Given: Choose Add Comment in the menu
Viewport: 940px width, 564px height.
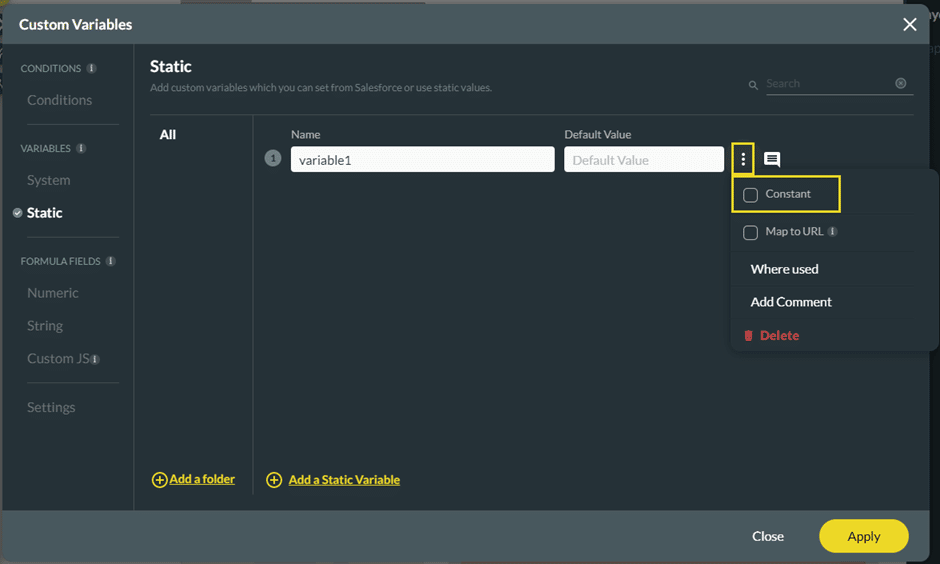Looking at the screenshot, I should [x=791, y=302].
